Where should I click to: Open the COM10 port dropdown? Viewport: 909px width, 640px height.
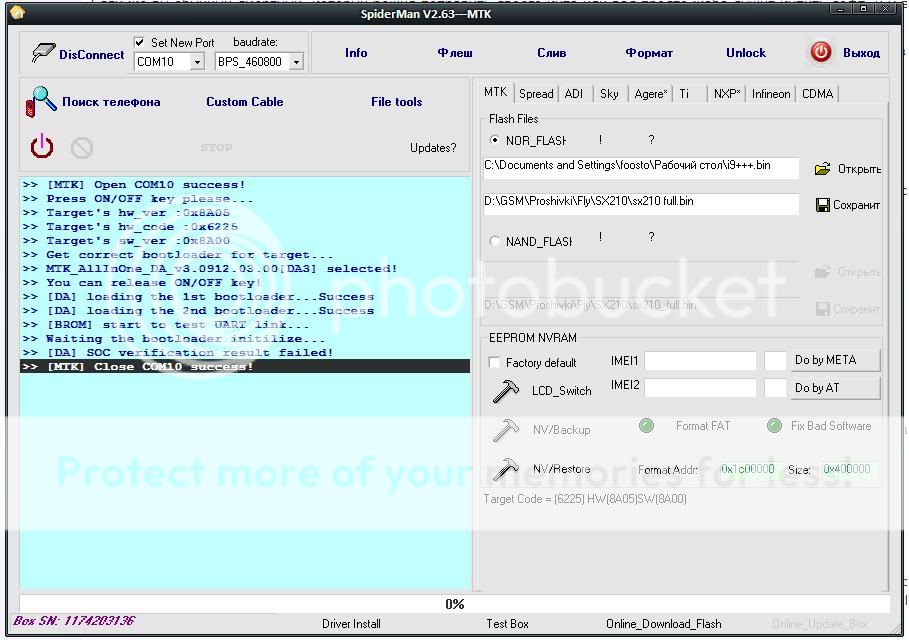(x=197, y=61)
